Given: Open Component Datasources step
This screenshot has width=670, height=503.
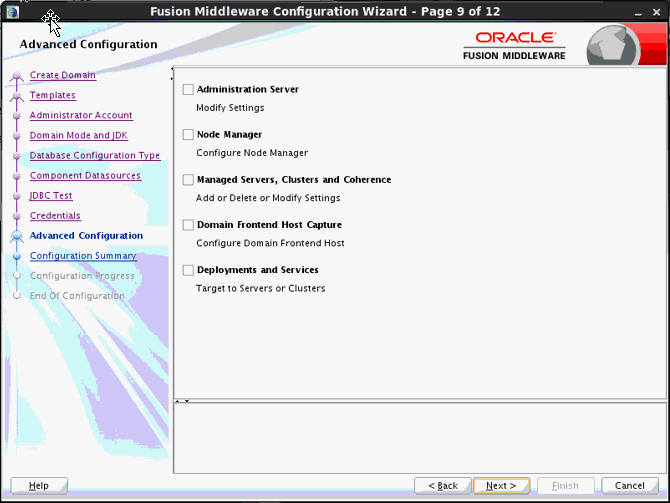Looking at the screenshot, I should pos(85,176).
